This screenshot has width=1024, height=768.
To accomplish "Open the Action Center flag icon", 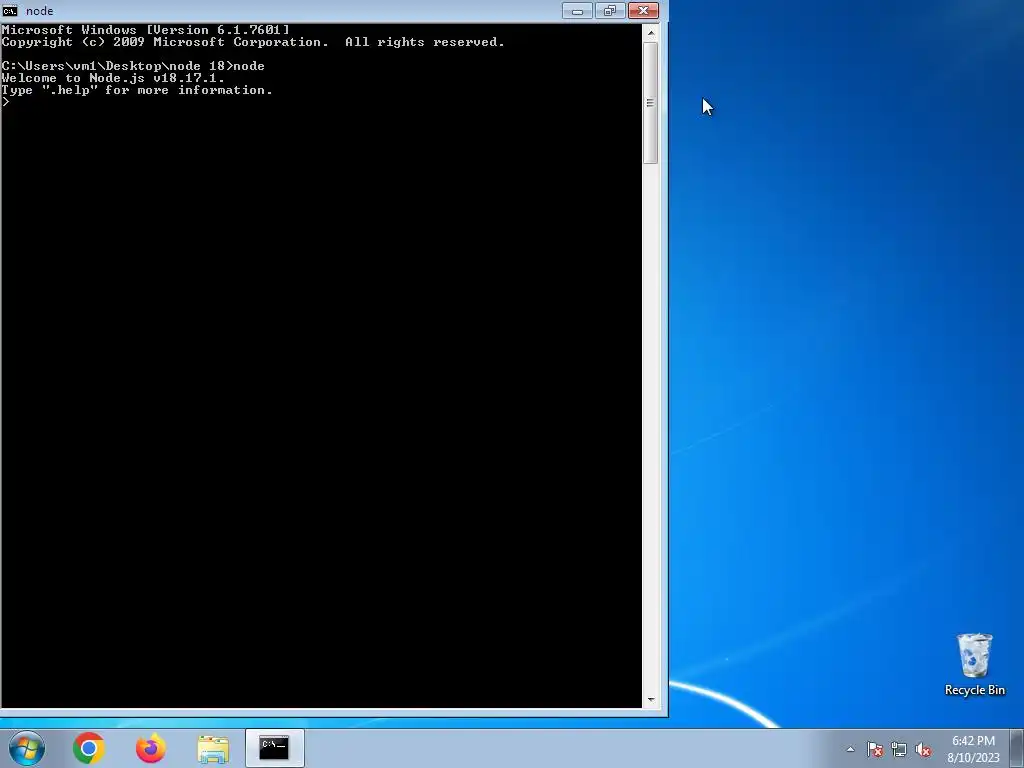I will pos(875,749).
